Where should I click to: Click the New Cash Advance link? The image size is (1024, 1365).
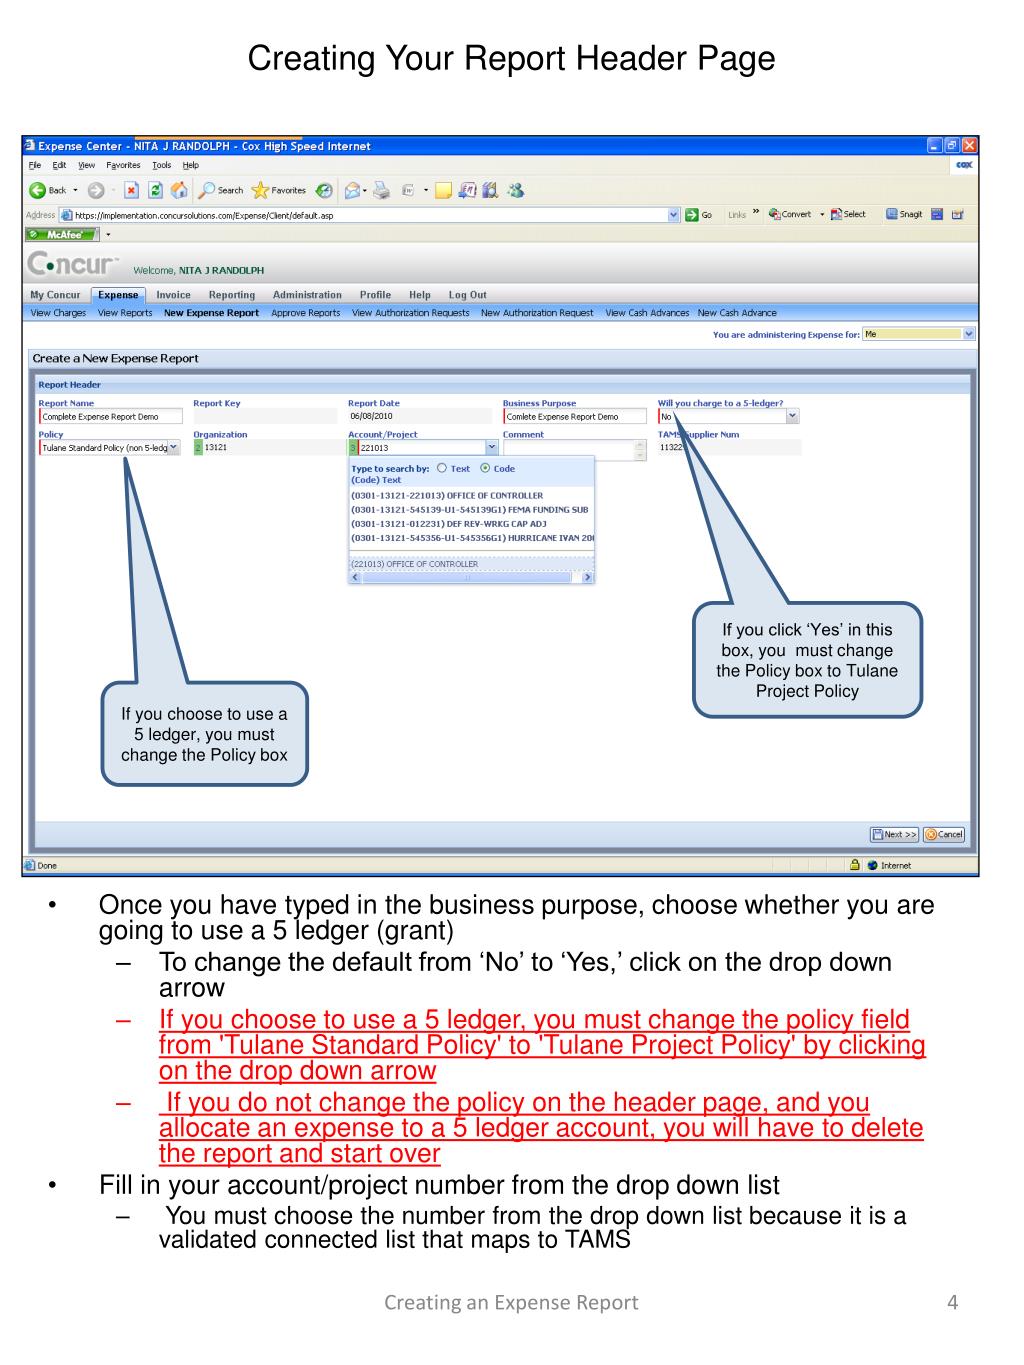(737, 313)
